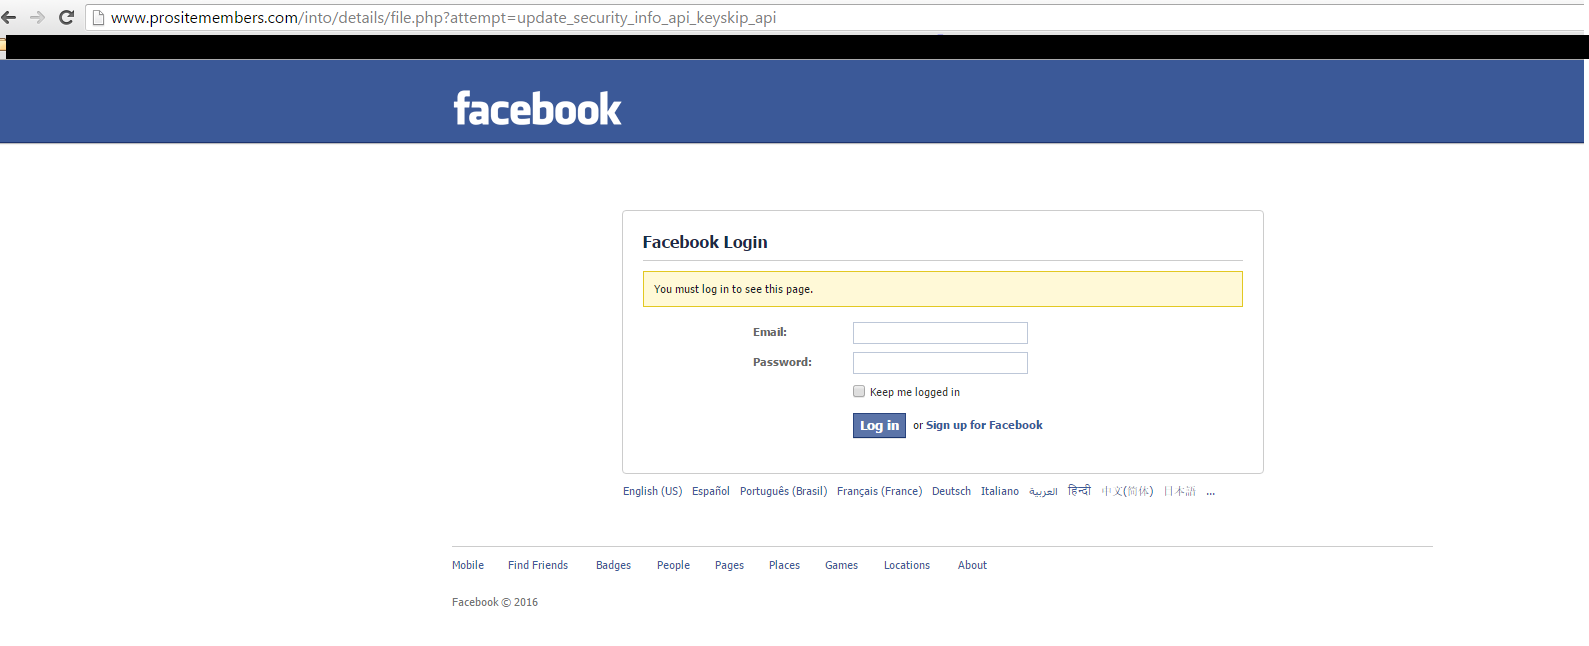Expand more languages with the ellipsis
Image resolution: width=1589 pixels, height=646 pixels.
point(1210,492)
